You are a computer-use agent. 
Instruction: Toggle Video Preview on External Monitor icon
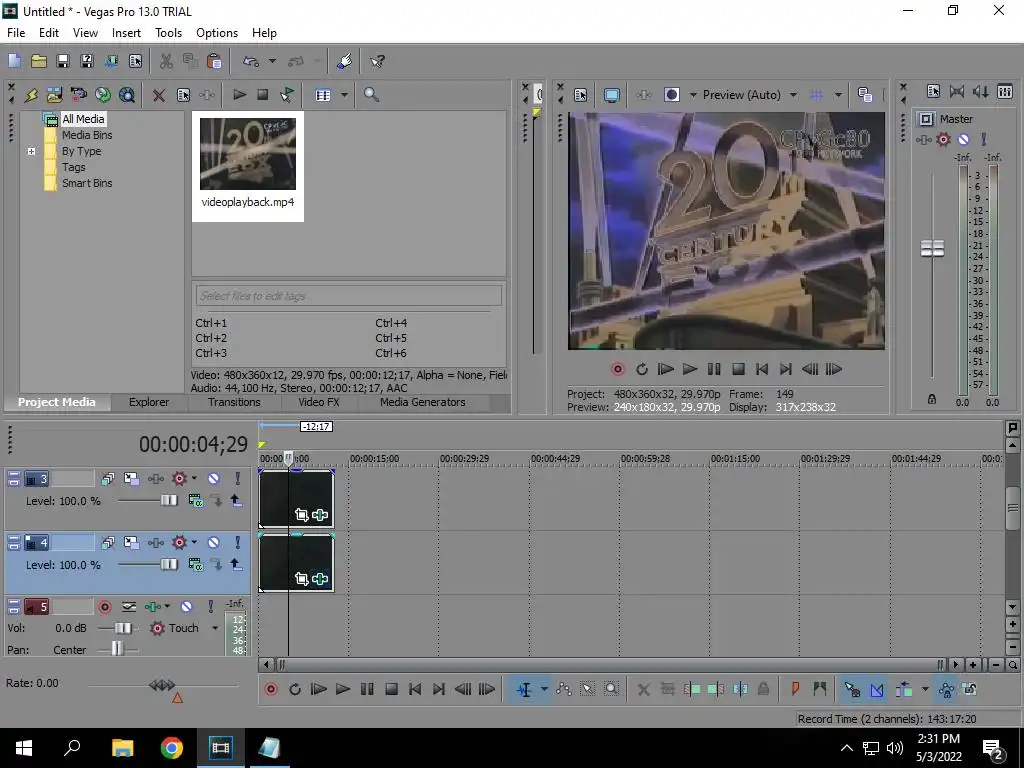(611, 95)
